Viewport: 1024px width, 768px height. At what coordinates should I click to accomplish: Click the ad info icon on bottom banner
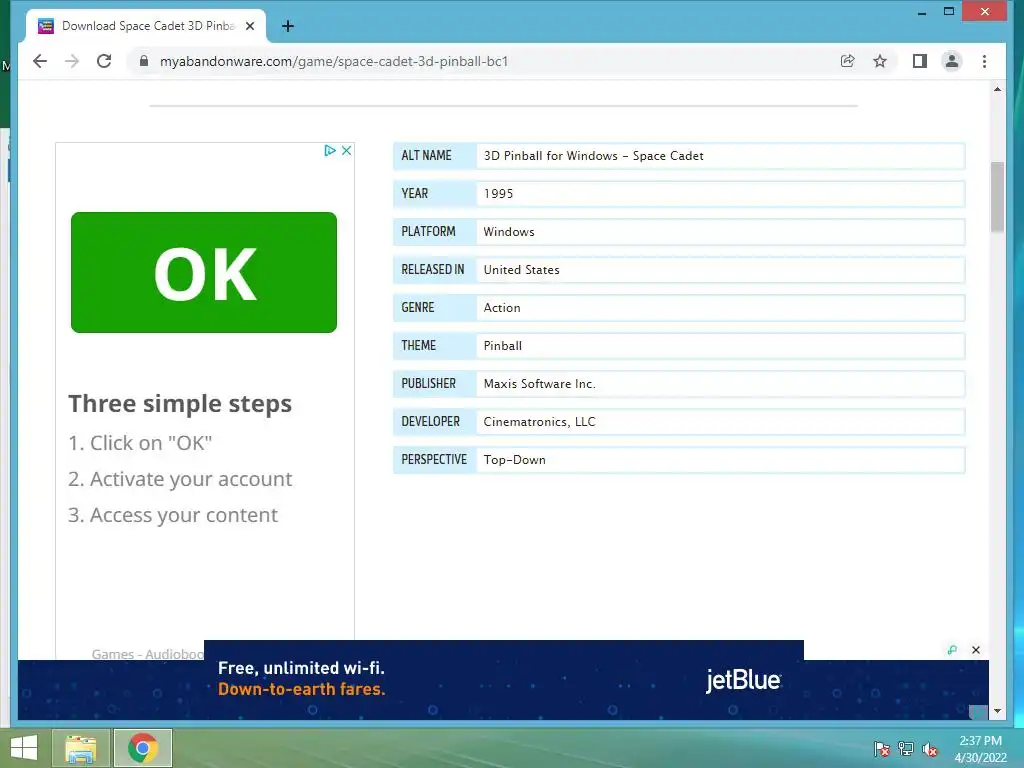(952, 650)
